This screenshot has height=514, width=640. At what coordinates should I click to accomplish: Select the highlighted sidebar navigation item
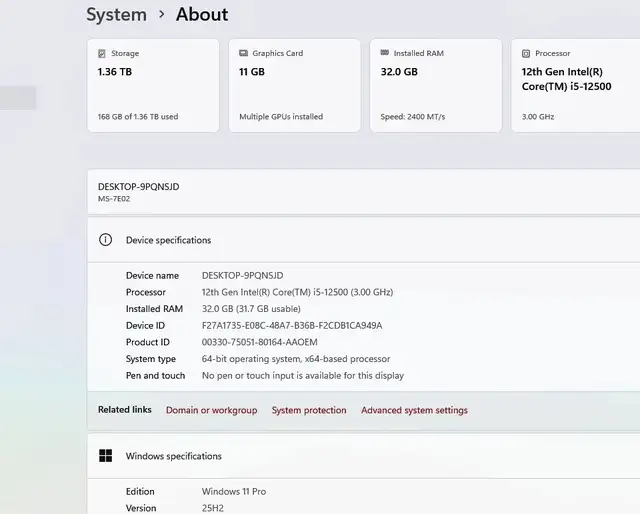click(x=18, y=98)
